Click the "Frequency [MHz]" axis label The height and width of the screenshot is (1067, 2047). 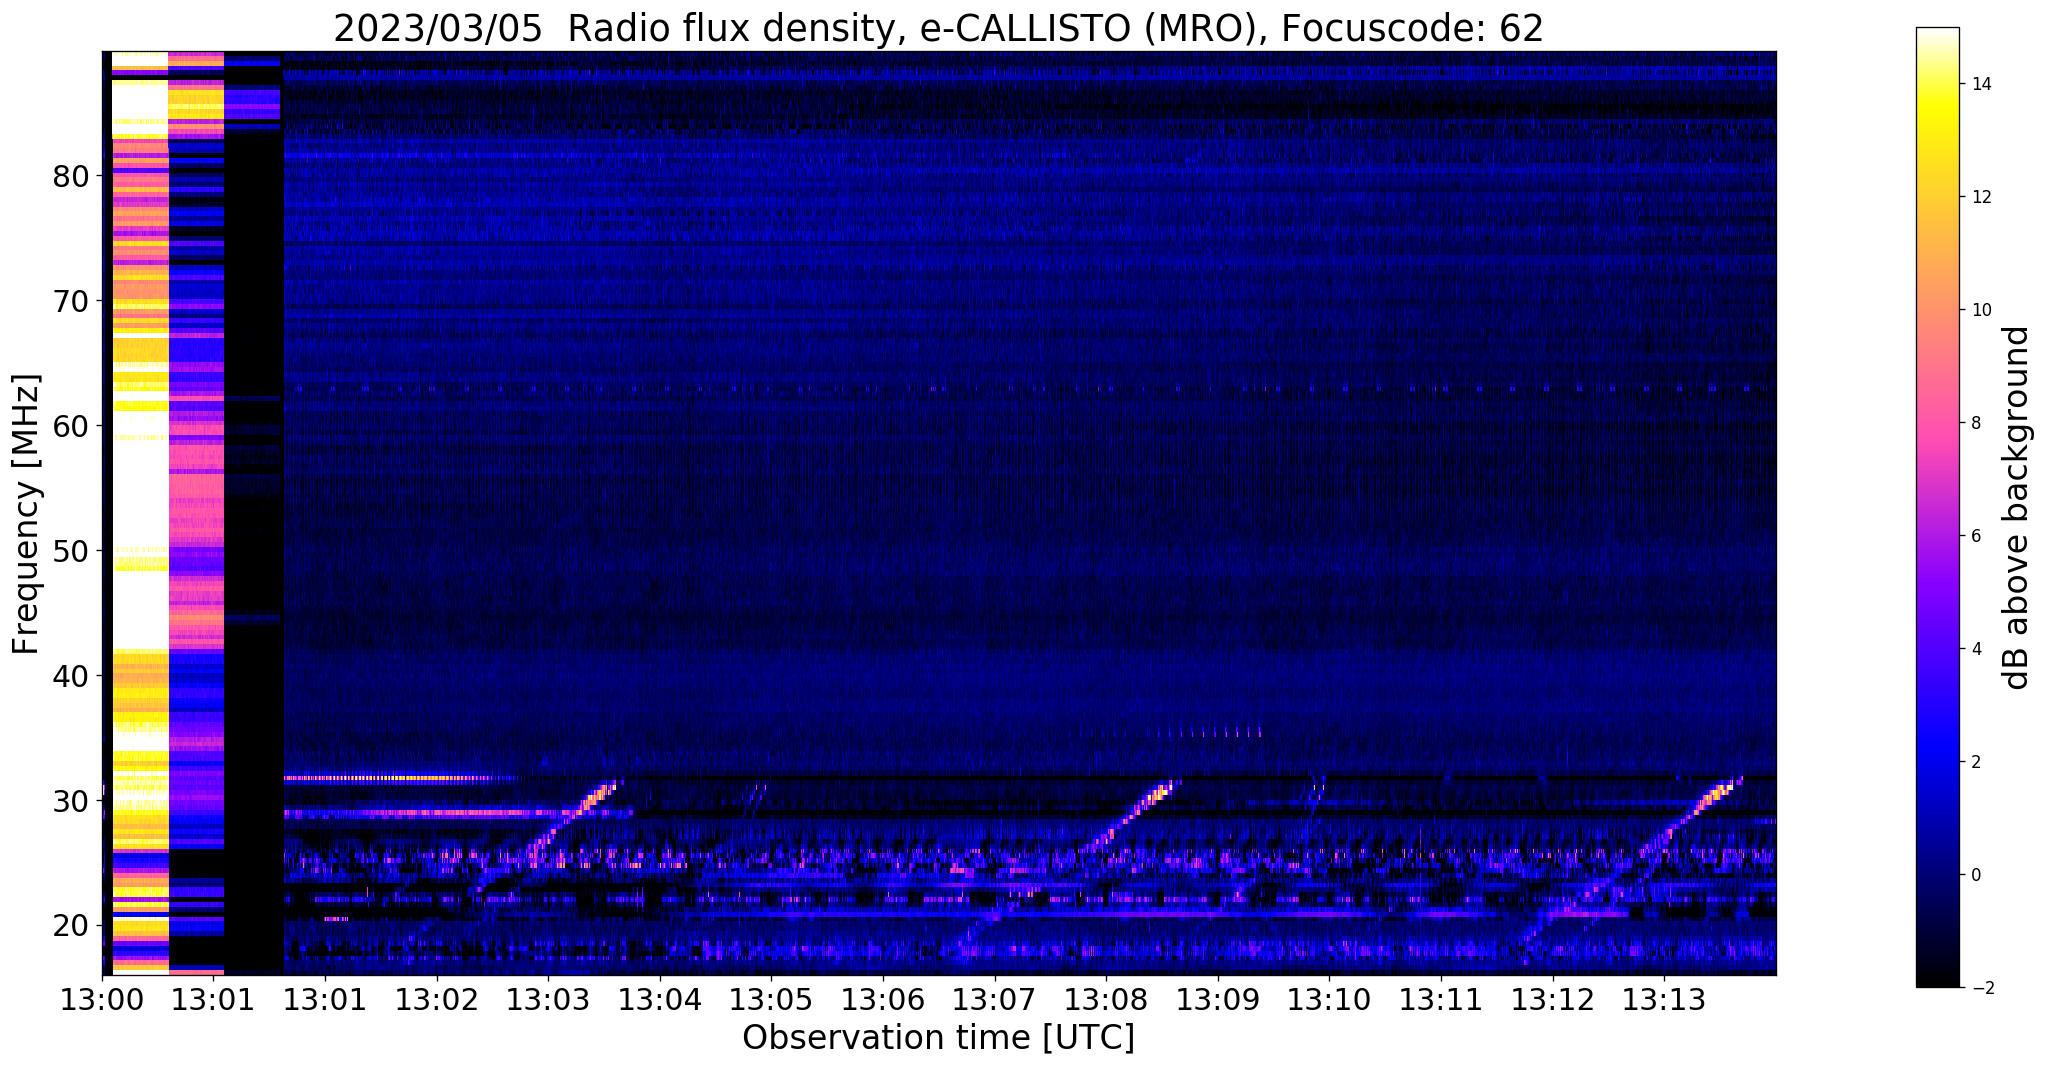click(26, 514)
